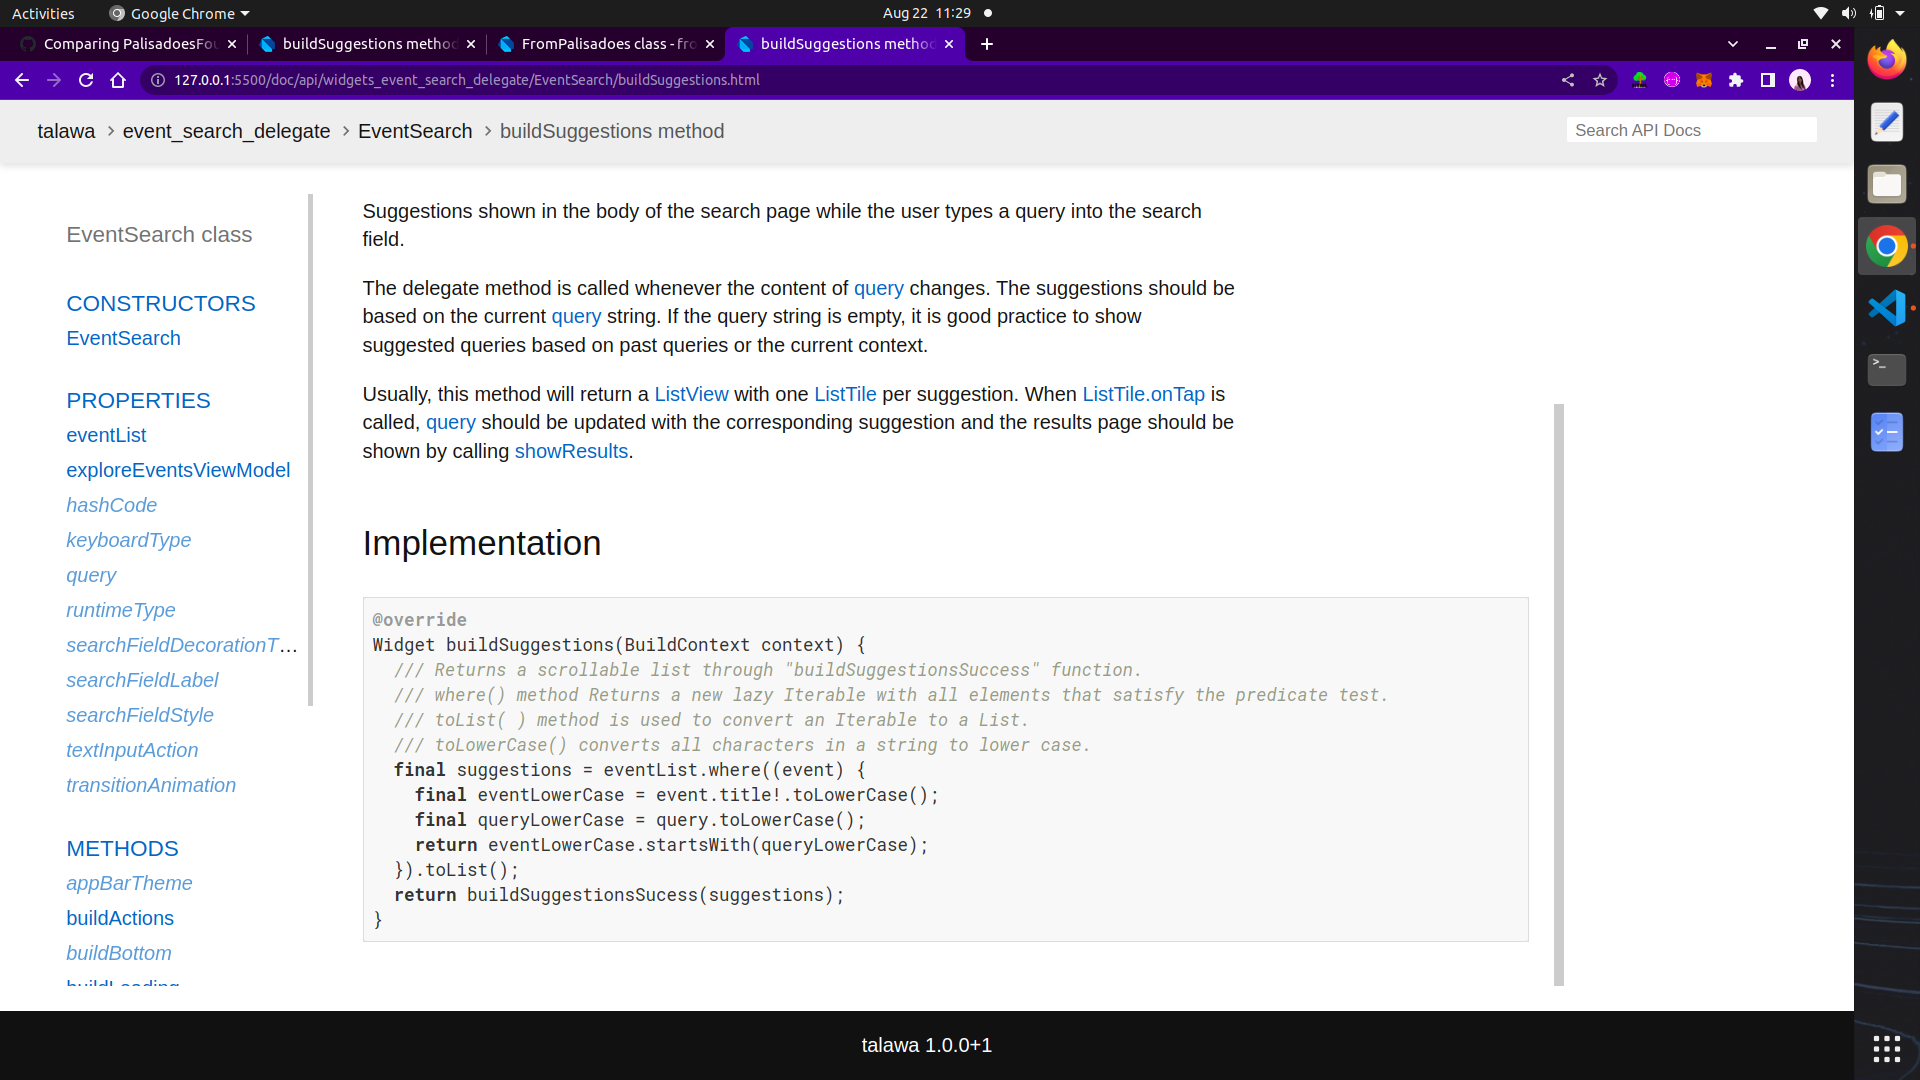
Task: Open the Activities overview
Action: [x=43, y=13]
